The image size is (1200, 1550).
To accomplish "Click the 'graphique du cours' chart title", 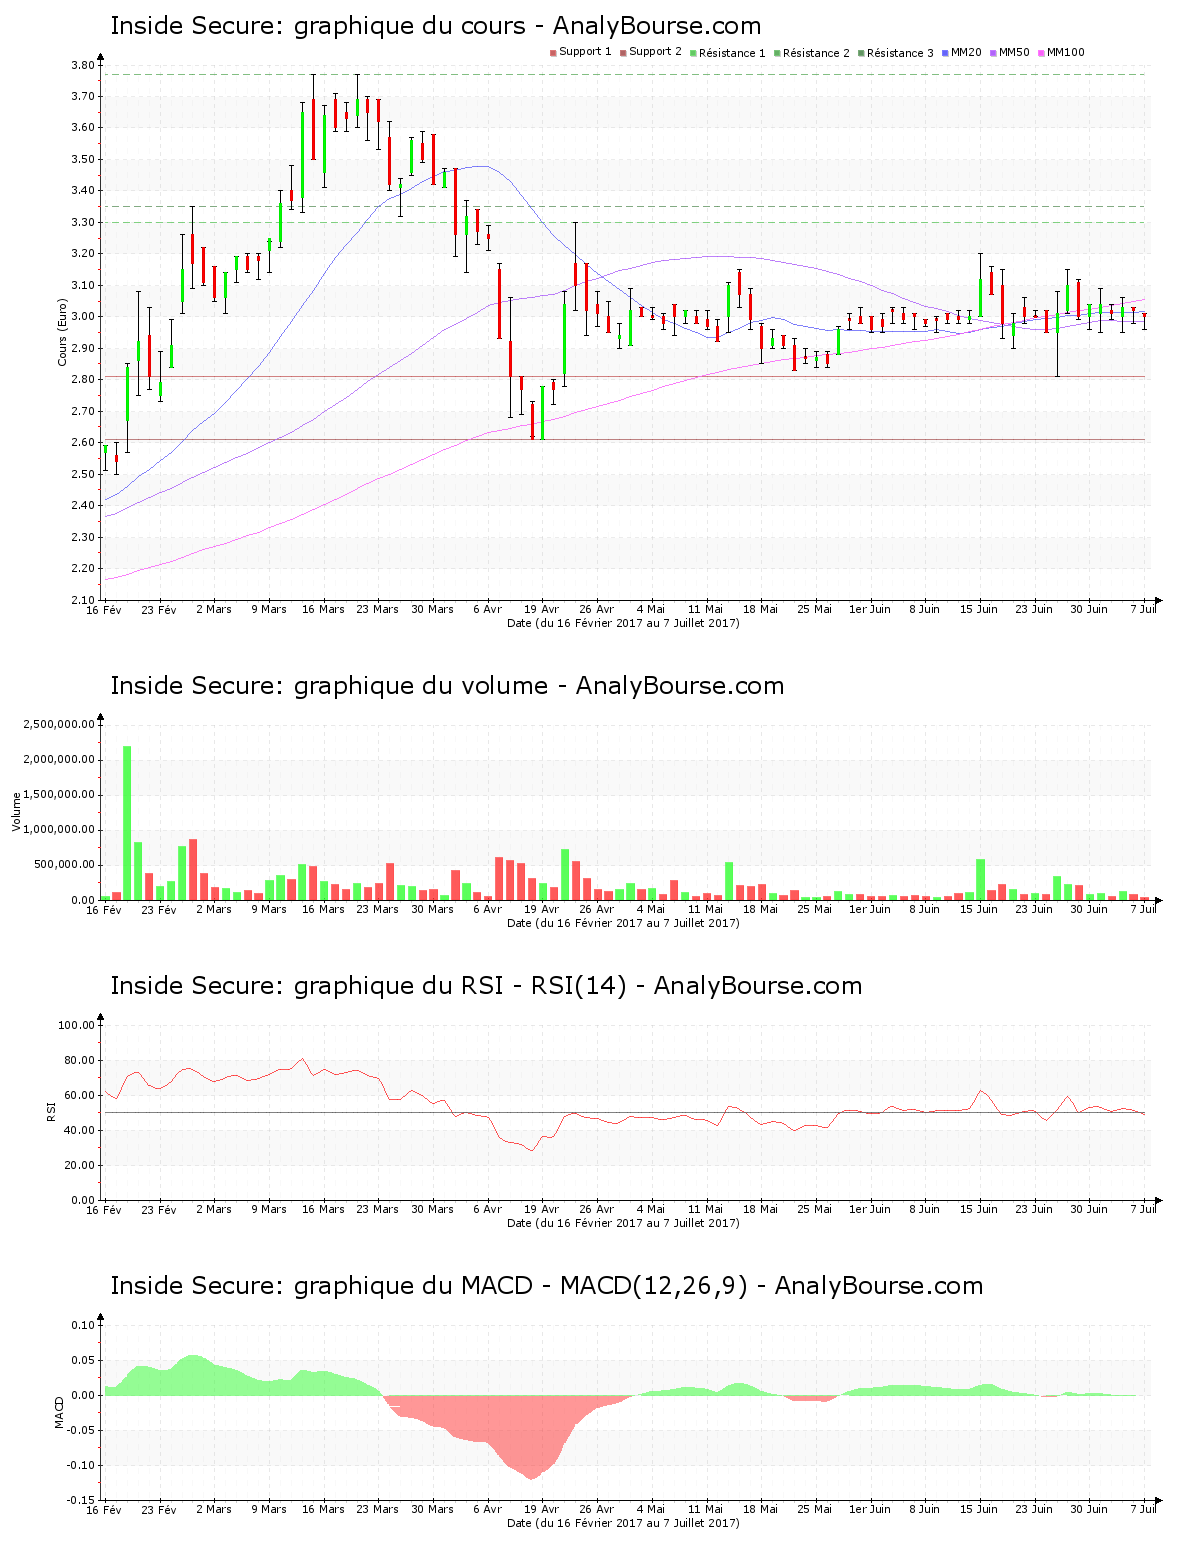I will (435, 26).
